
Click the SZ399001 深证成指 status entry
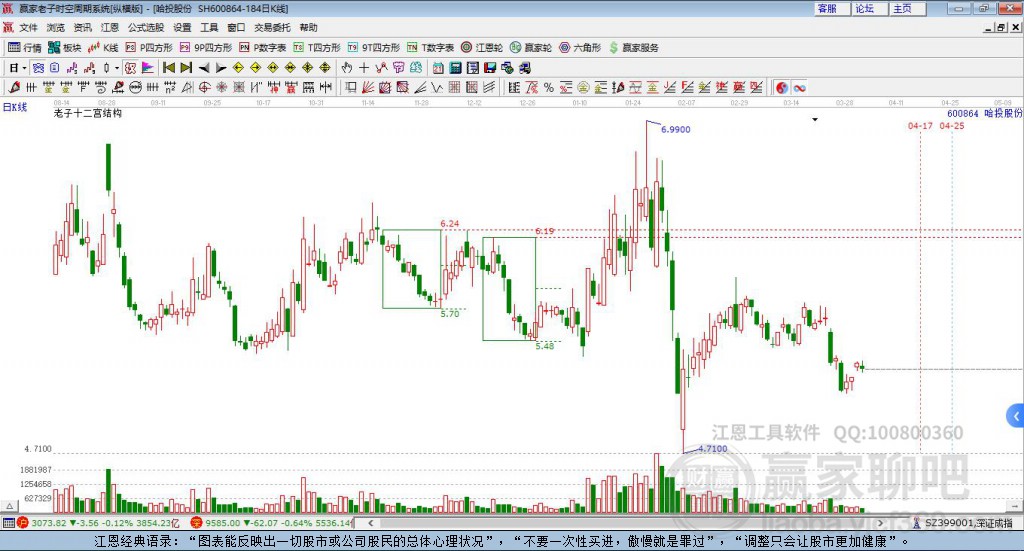click(963, 523)
